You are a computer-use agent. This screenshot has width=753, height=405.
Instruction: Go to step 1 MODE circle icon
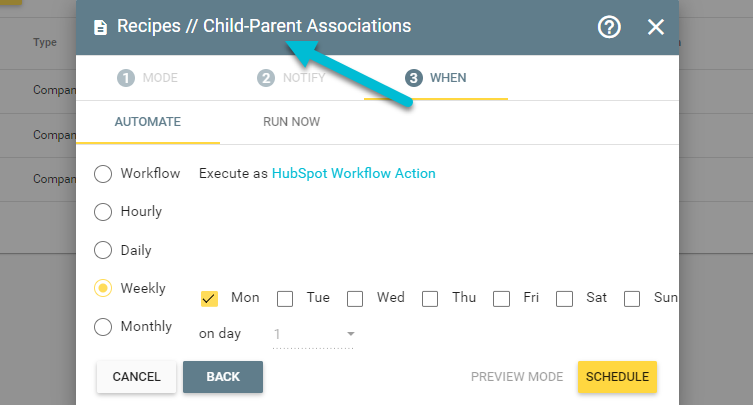(126, 78)
